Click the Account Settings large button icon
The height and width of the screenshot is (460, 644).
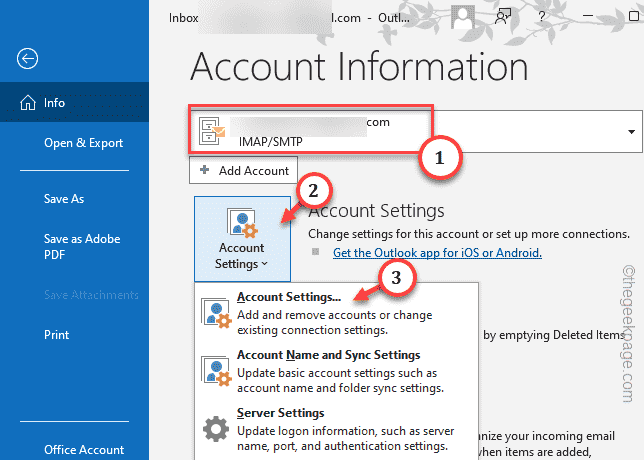pos(242,223)
